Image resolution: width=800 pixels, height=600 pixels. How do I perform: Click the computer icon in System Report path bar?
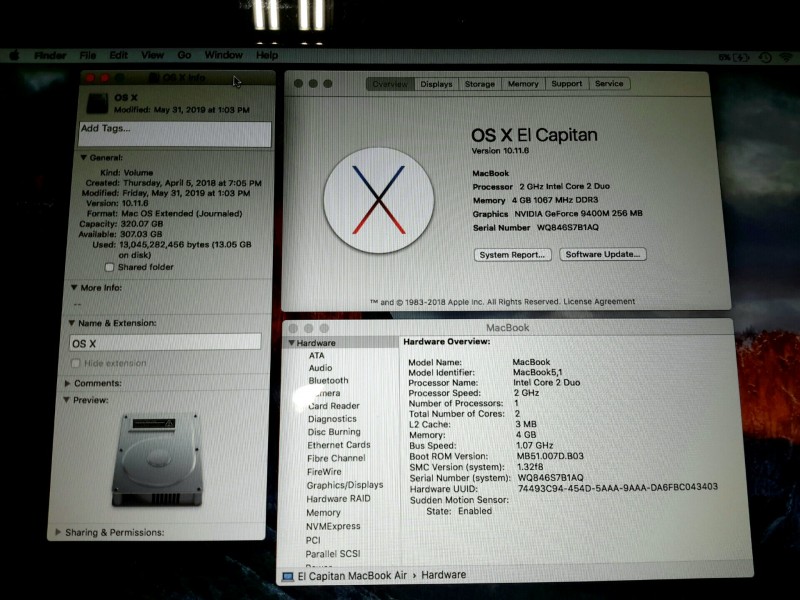(288, 576)
